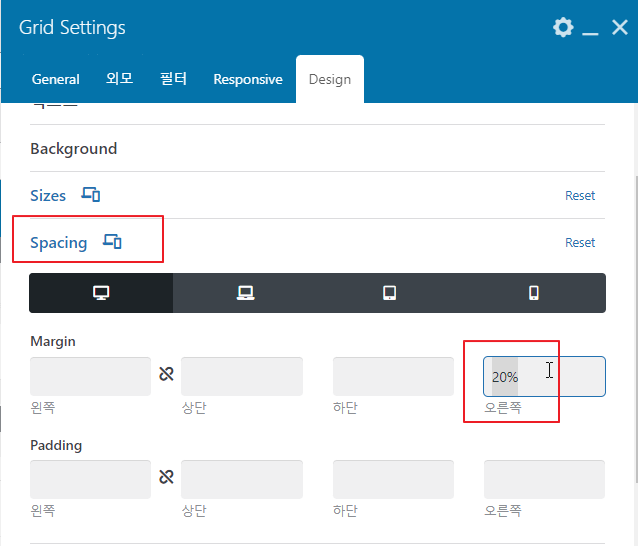Select the tablet device view icon
The image size is (638, 546).
point(389,293)
